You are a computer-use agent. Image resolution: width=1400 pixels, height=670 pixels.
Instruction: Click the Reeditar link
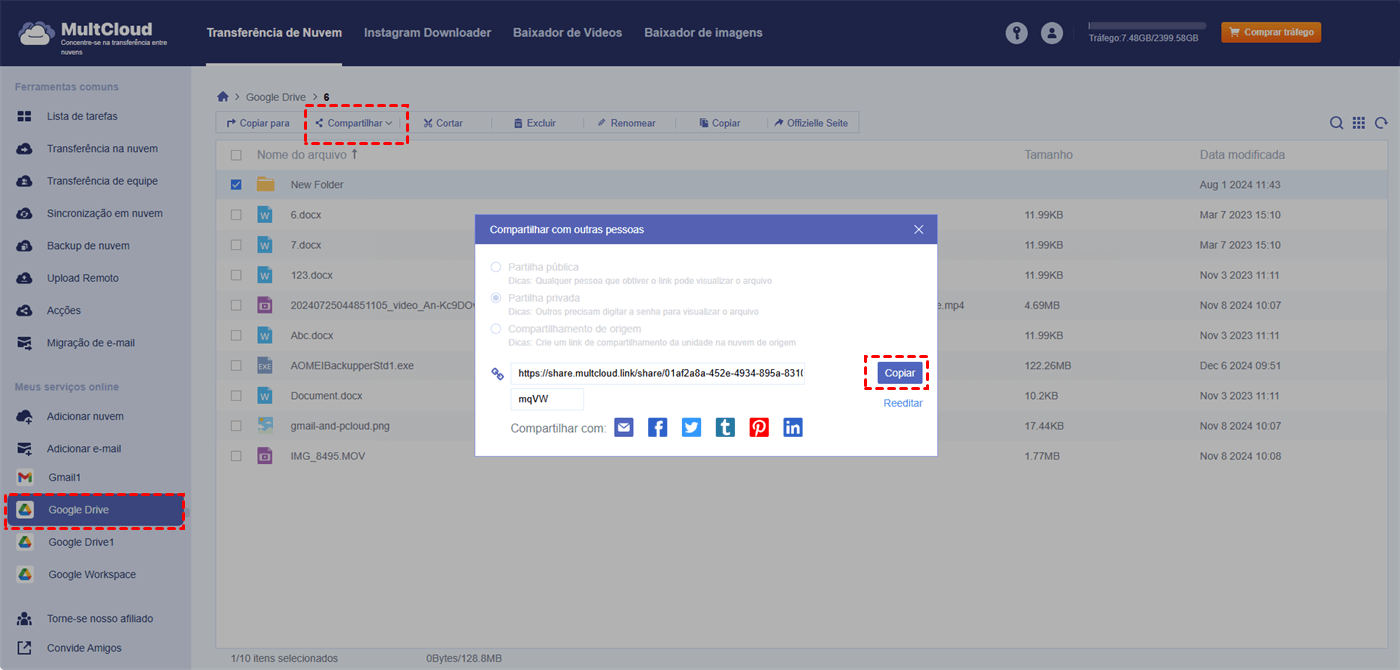coord(903,404)
